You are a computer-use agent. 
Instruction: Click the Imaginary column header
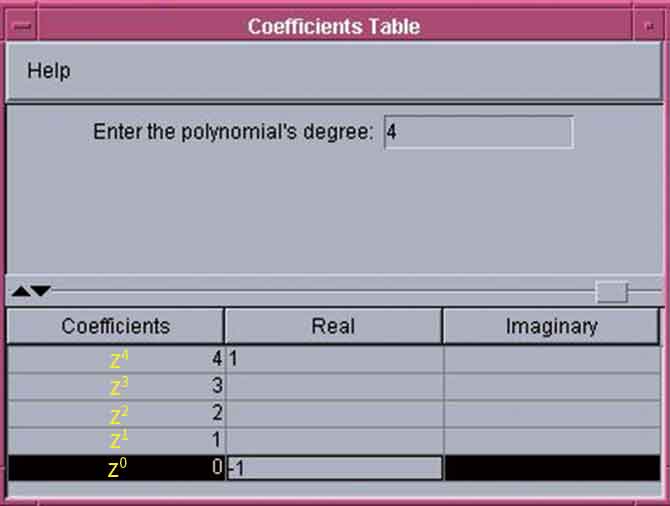(551, 326)
